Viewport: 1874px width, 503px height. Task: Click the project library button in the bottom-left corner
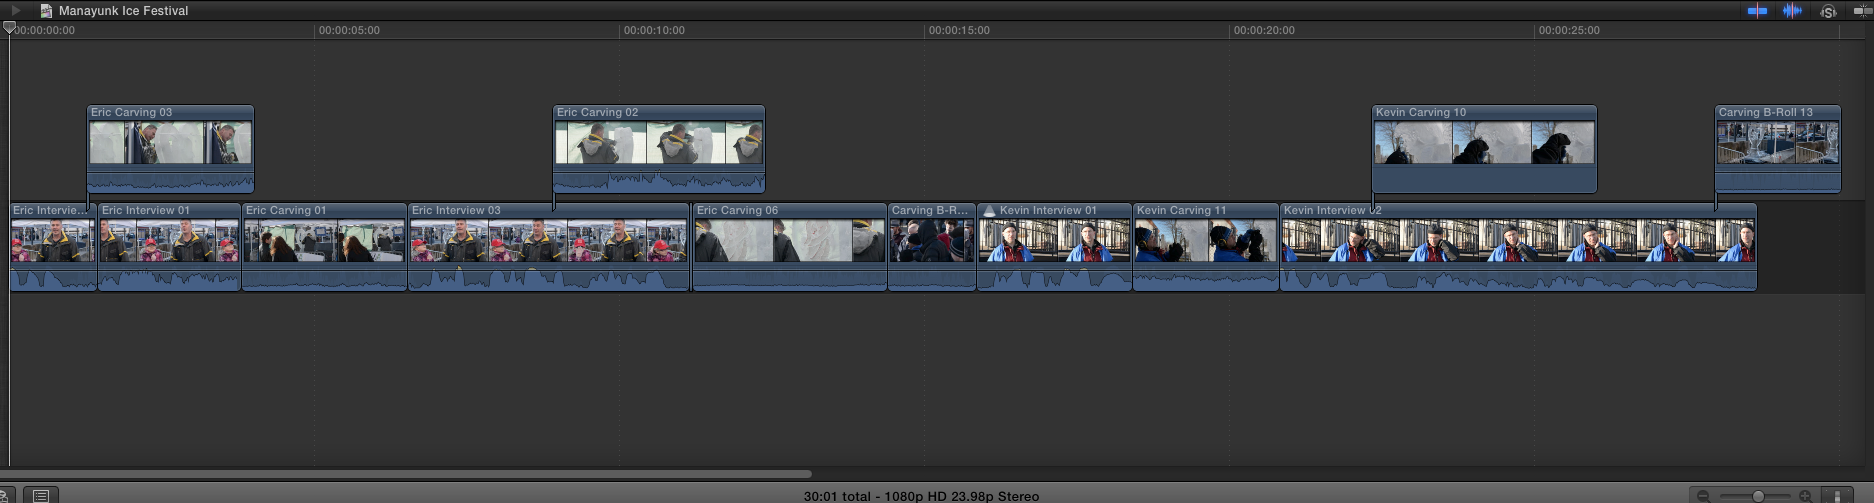6,495
